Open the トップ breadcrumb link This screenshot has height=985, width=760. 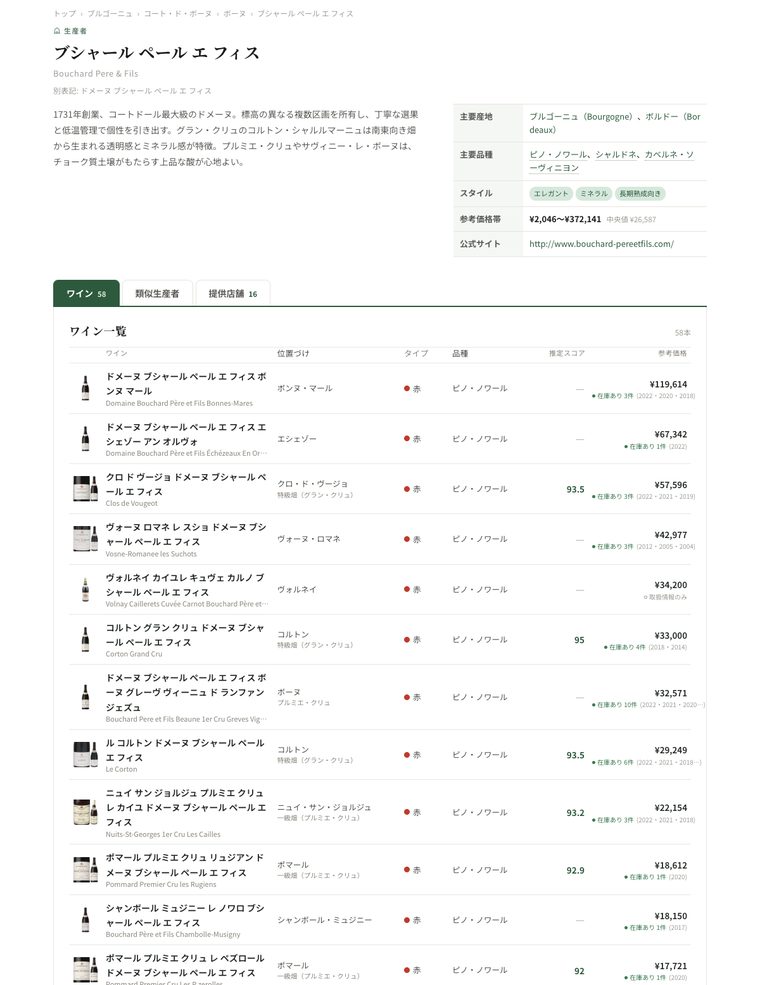click(65, 13)
